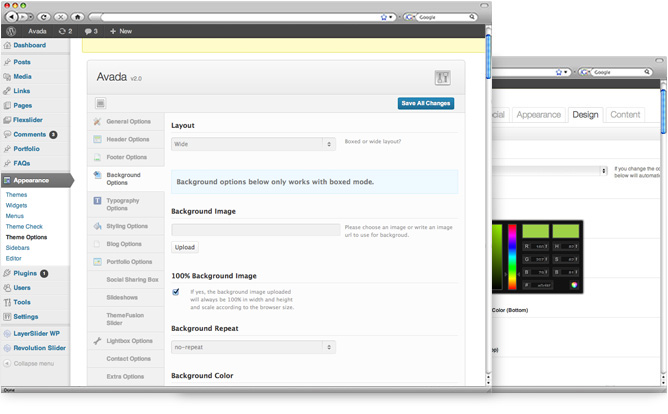Click the rainbow hue slider in color picker
Image resolution: width=668 pixels, height=414 pixels.
[512, 257]
